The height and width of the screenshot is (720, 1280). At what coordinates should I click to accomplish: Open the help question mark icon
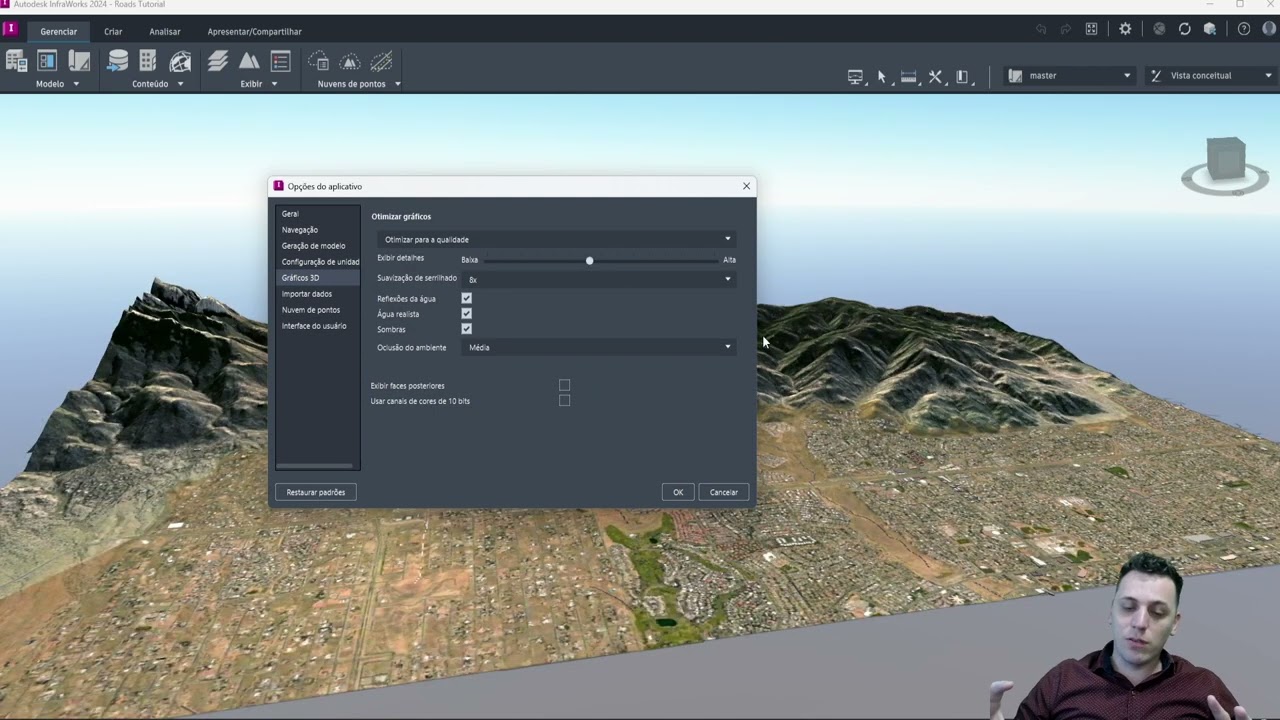tap(1244, 29)
